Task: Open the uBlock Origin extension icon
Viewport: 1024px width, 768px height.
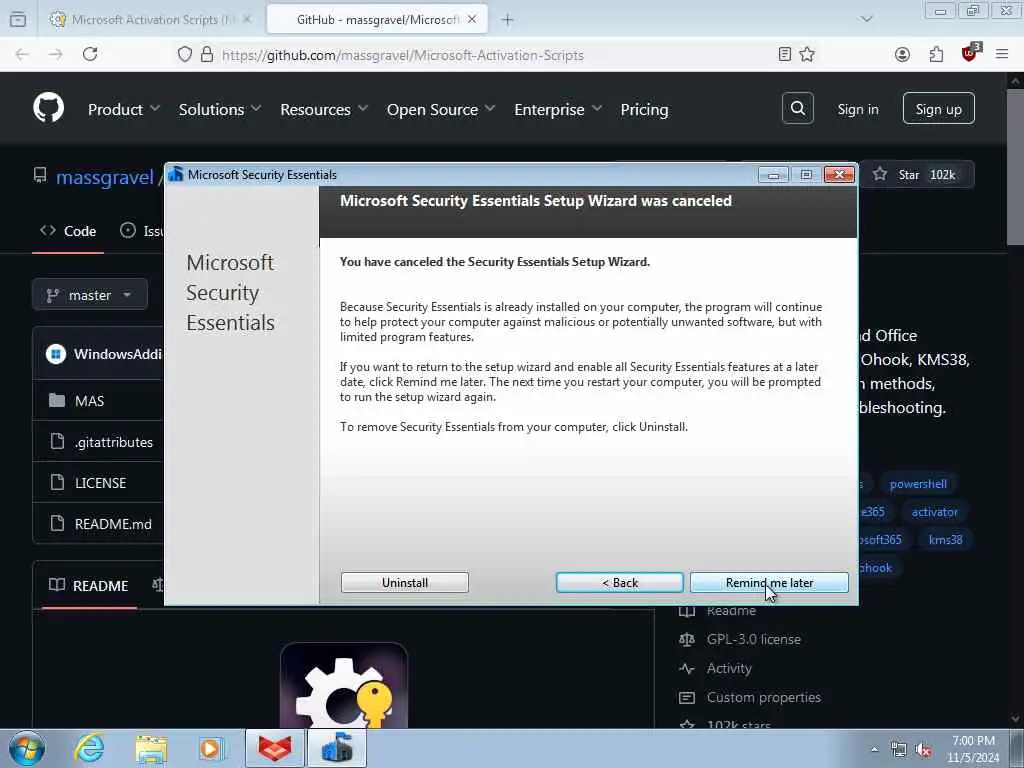Action: click(x=970, y=53)
